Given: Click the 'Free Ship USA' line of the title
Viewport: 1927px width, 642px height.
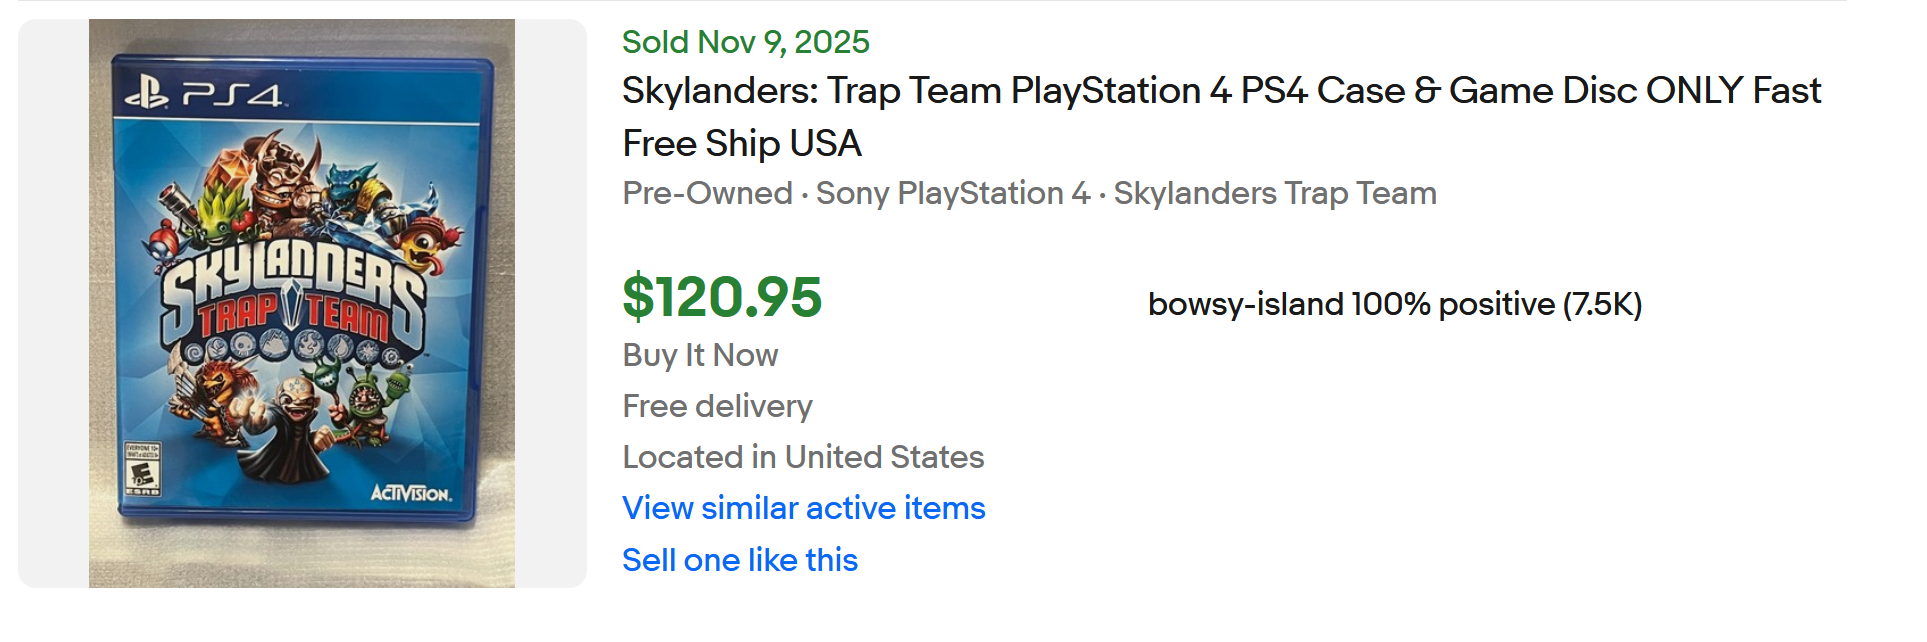Looking at the screenshot, I should click(741, 144).
